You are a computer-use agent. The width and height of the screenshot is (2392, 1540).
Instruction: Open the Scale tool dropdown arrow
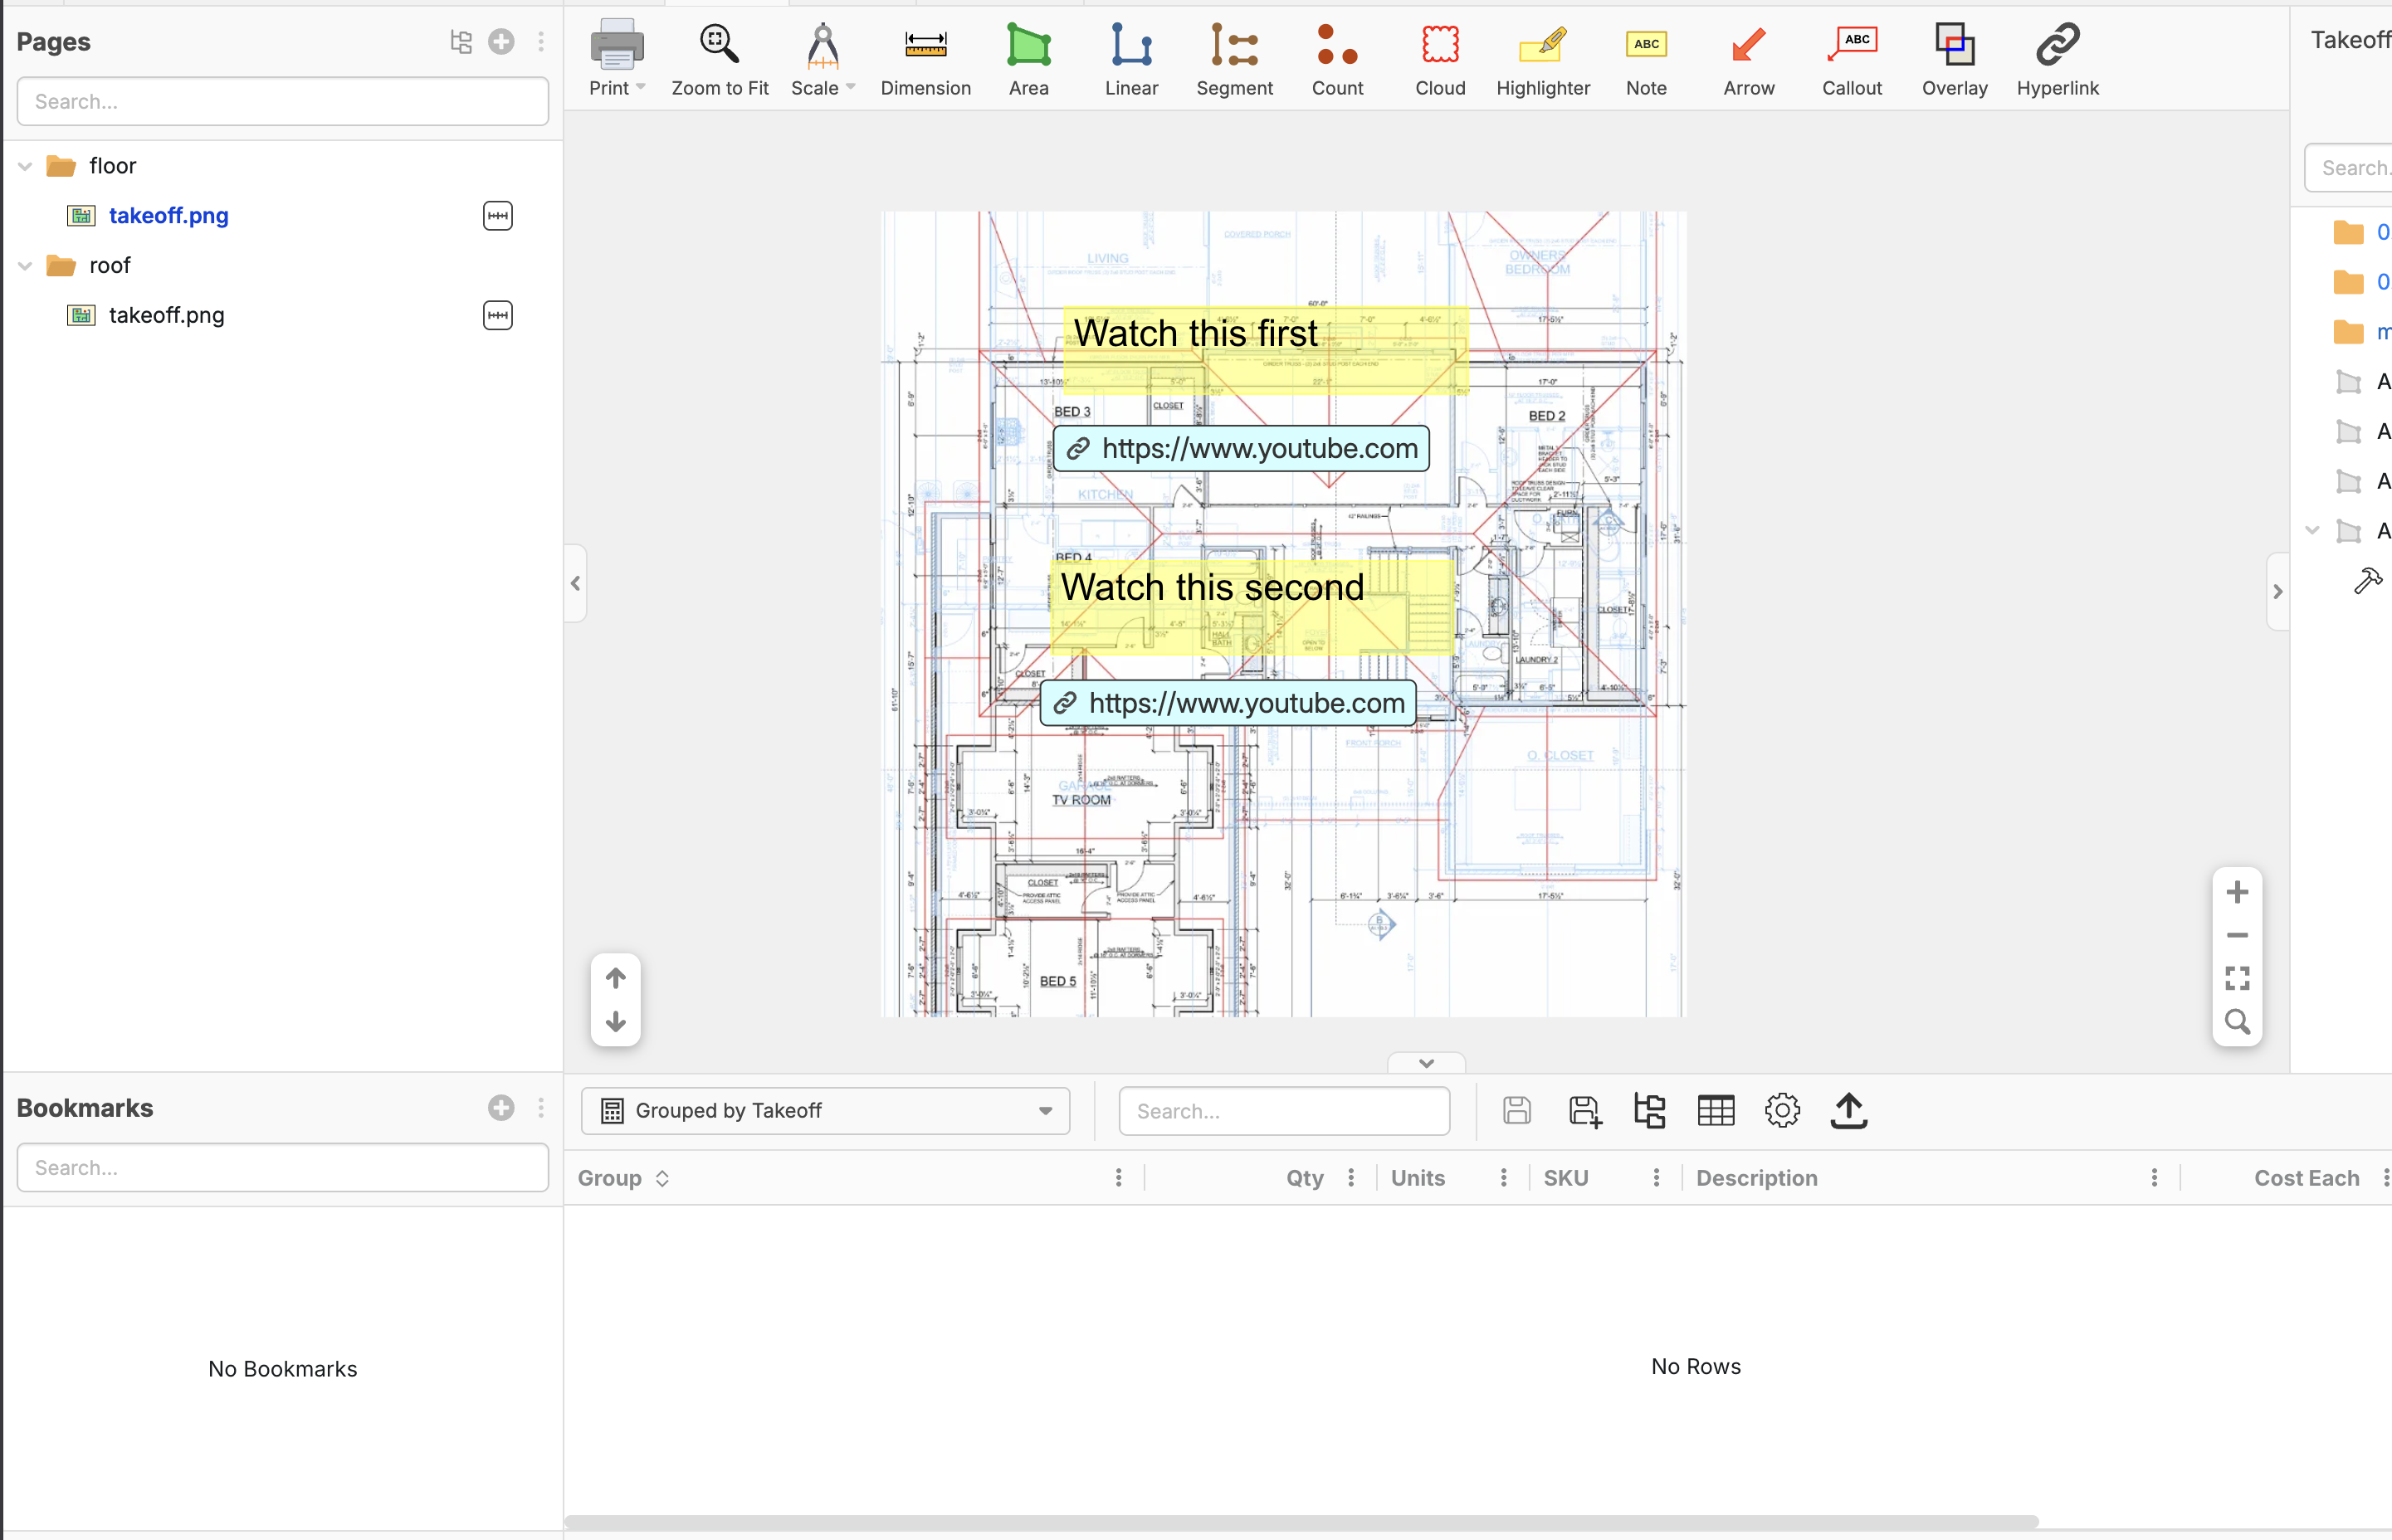pos(851,87)
